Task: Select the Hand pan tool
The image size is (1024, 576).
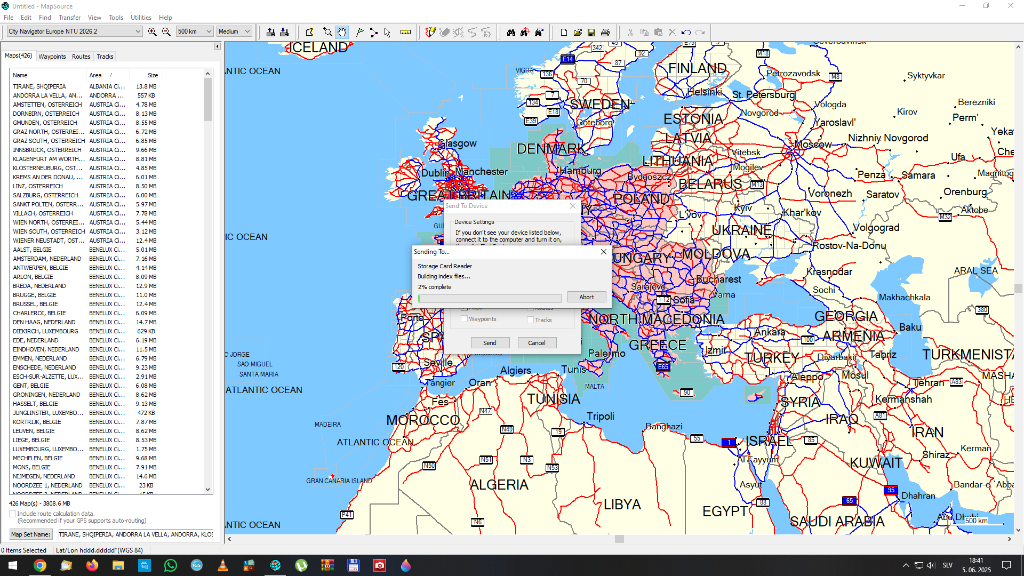Action: click(342, 32)
